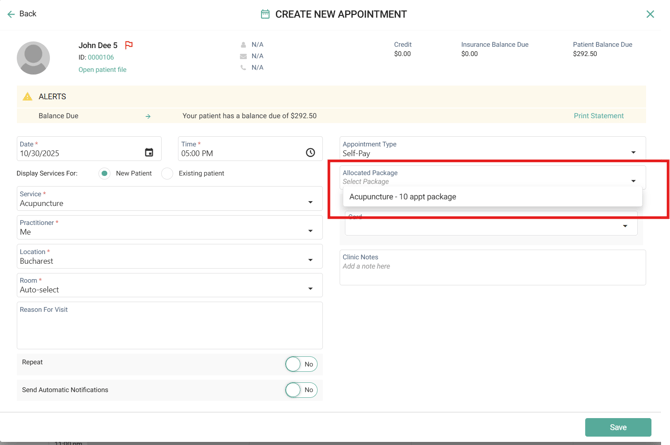Viewport: 670px width, 445px height.
Task: Choose Acupuncture - 10 appt package option
Action: point(403,197)
